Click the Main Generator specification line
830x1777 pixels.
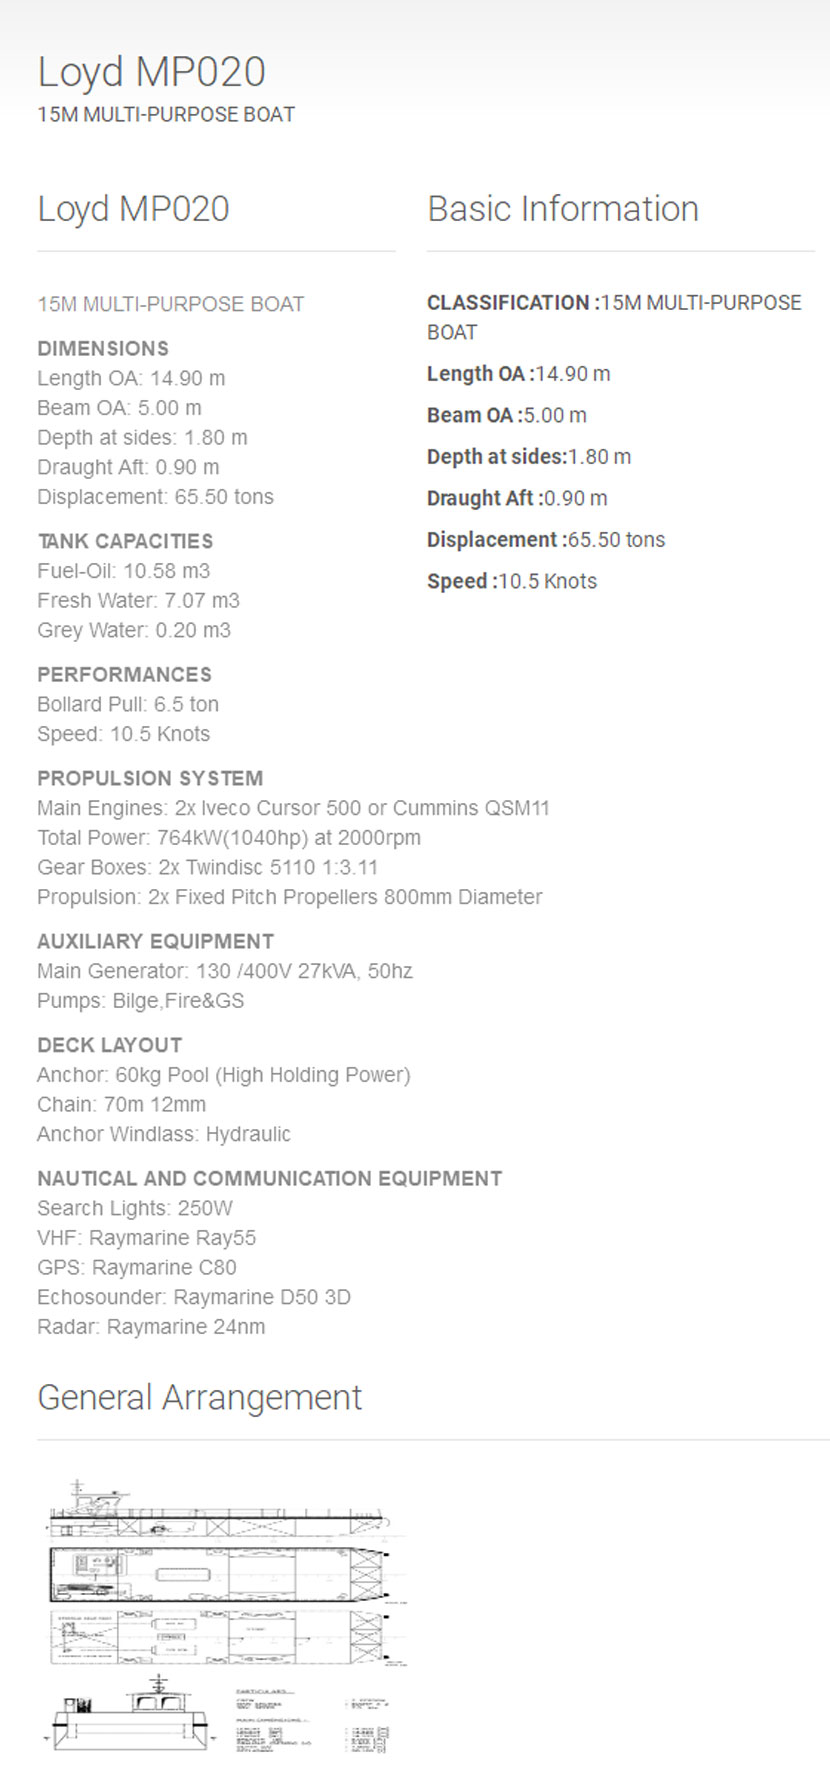click(224, 971)
